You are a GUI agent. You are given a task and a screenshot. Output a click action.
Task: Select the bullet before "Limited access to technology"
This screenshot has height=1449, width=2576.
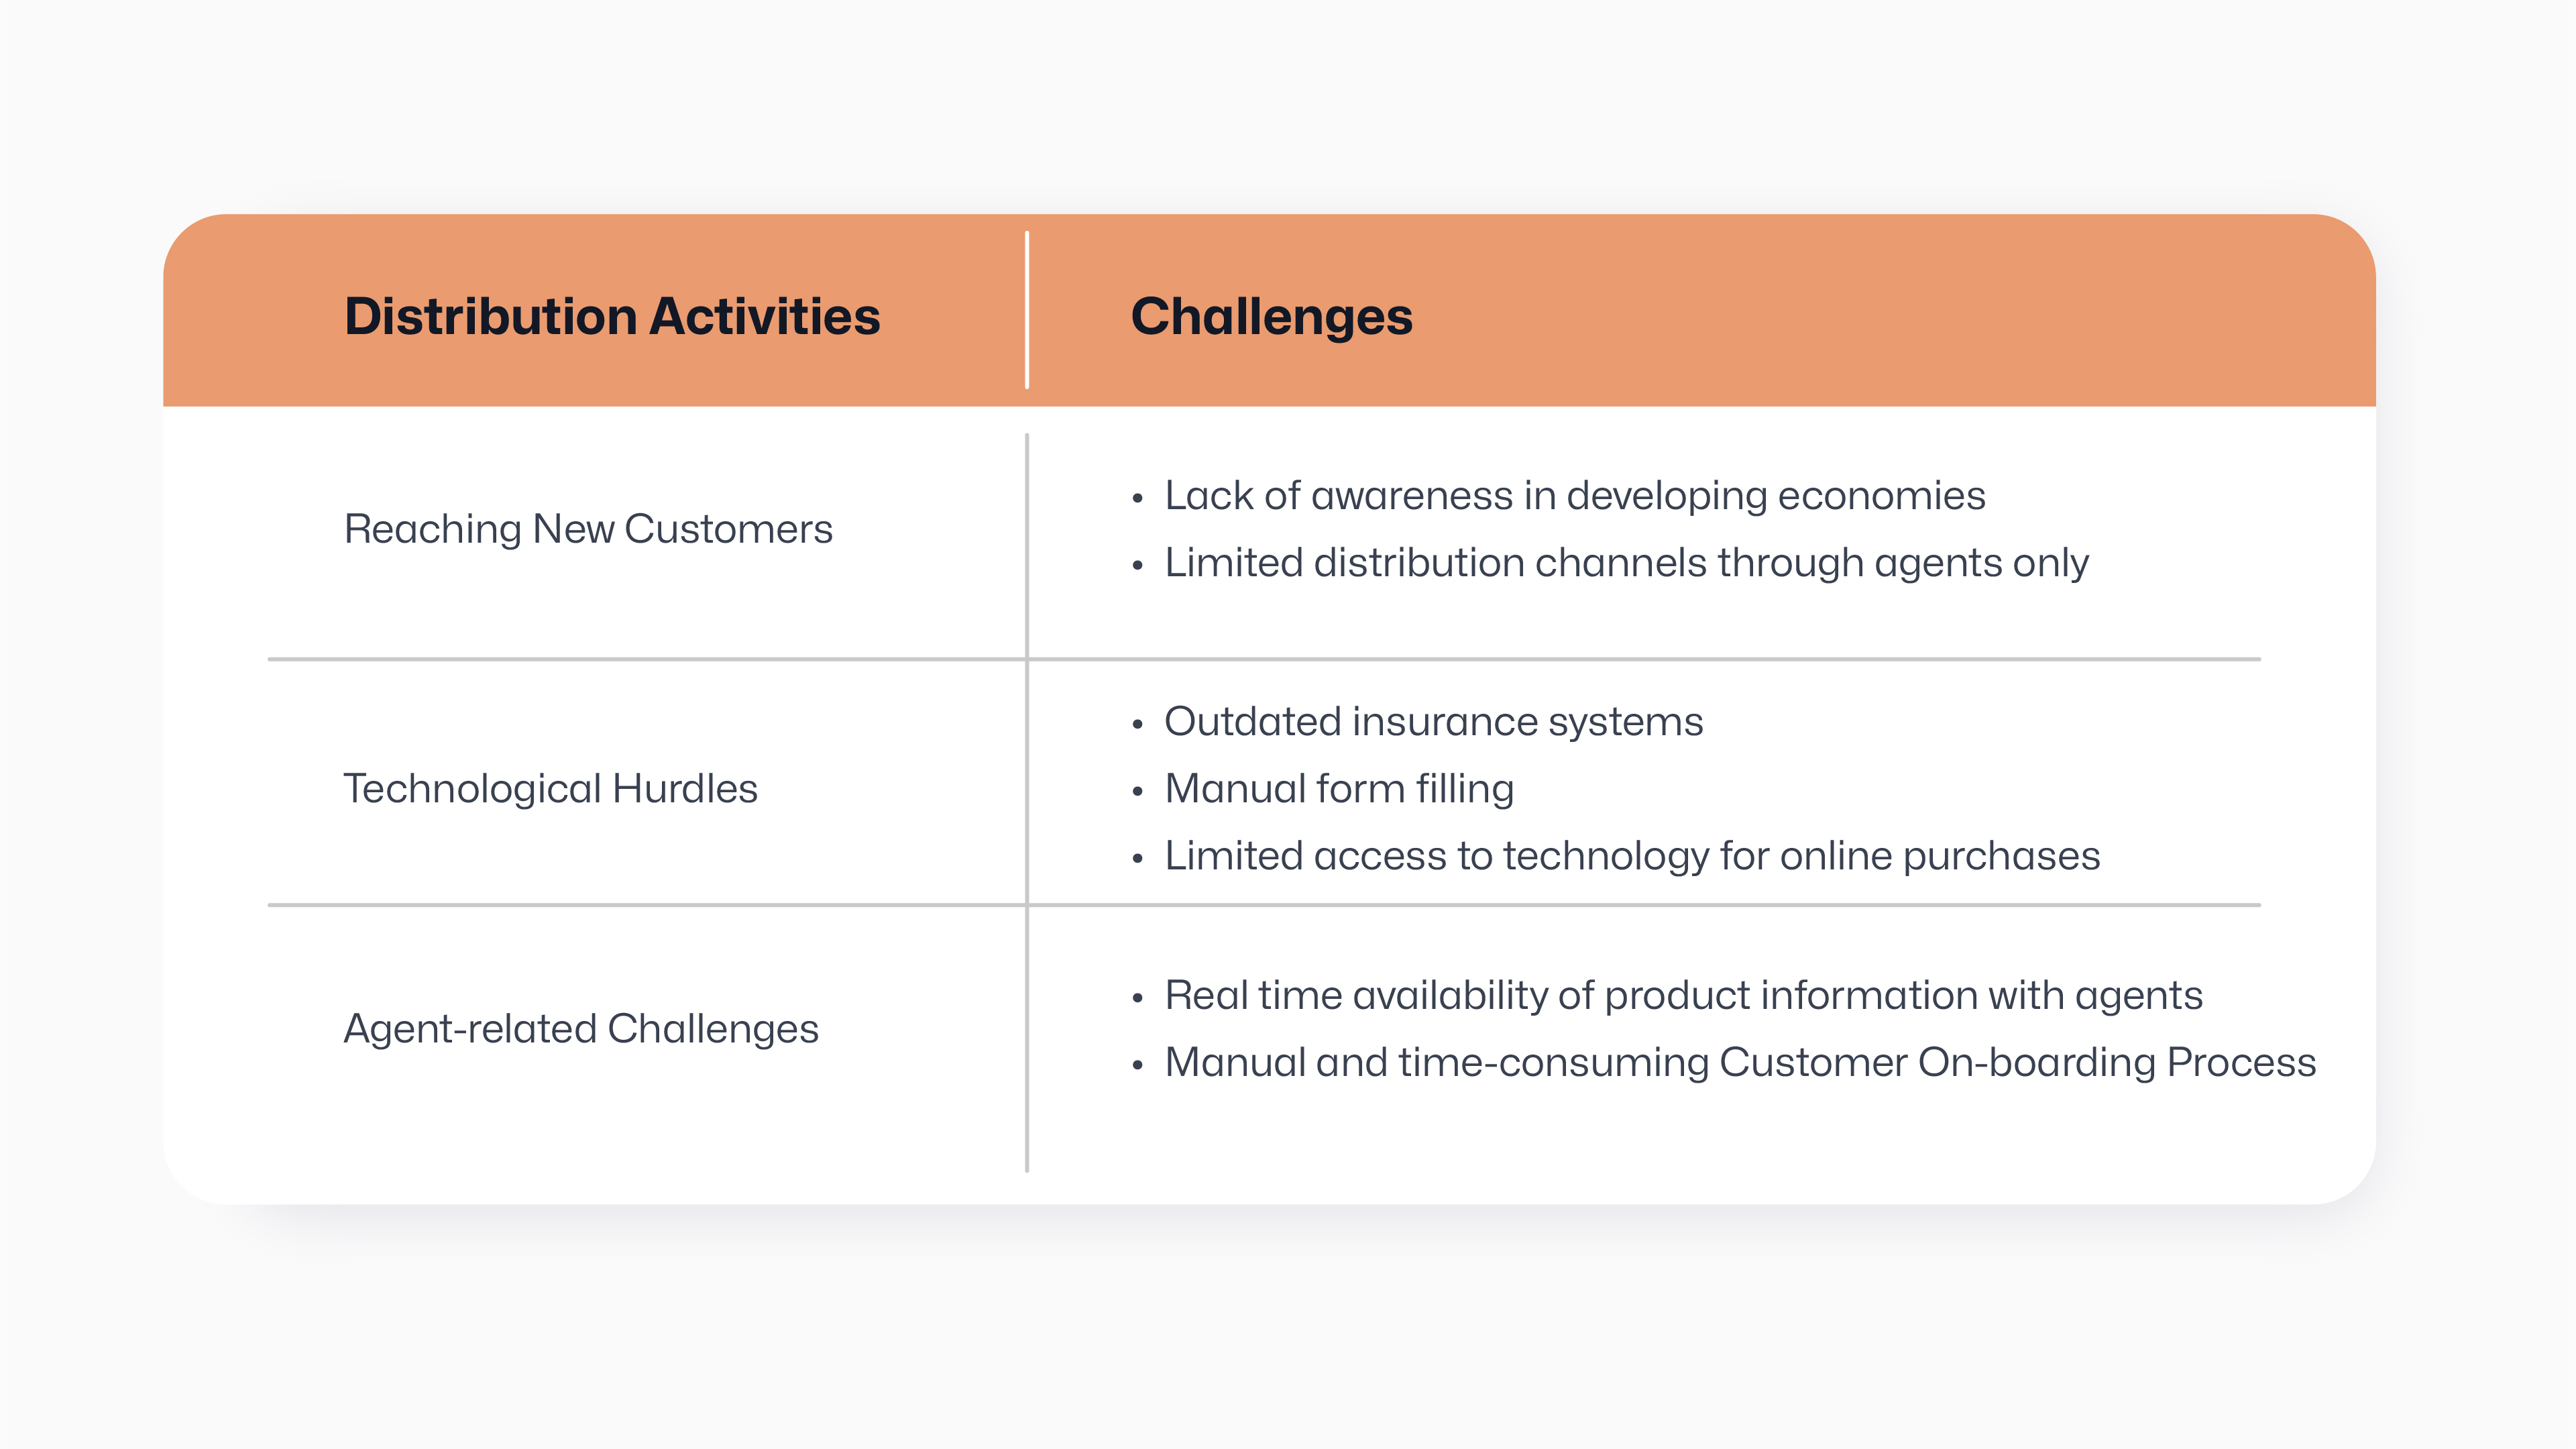[x=1137, y=858]
